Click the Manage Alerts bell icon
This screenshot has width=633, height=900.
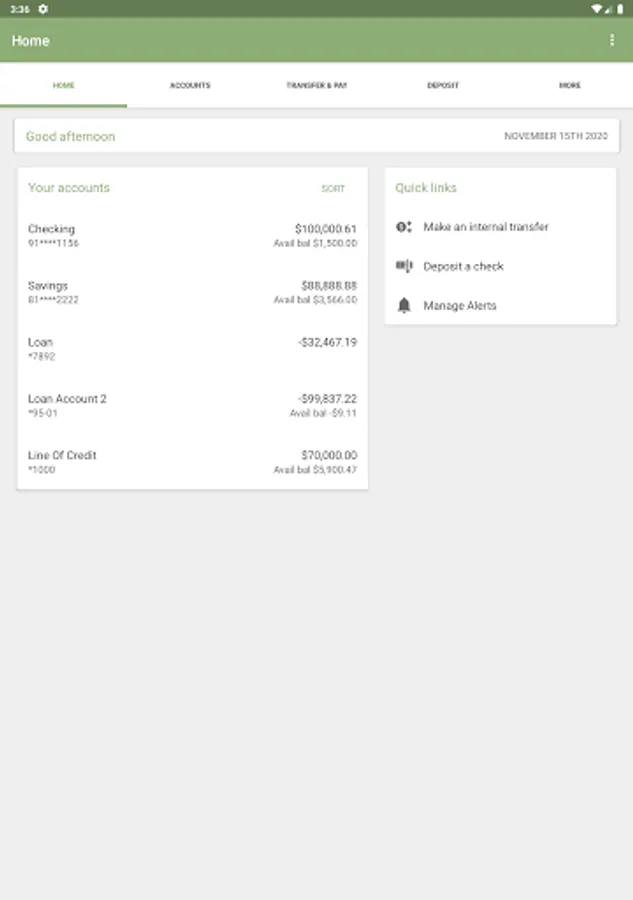pos(404,306)
